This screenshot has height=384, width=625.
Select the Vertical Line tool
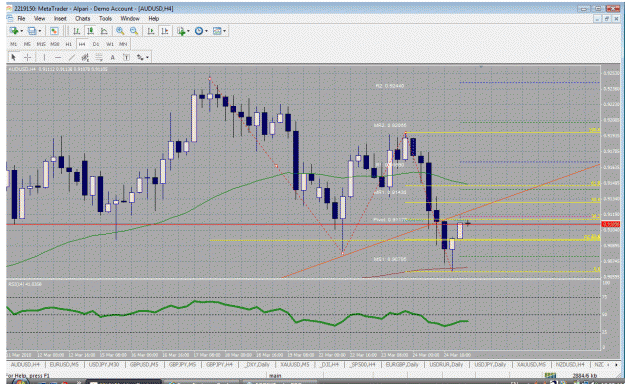click(x=44, y=57)
